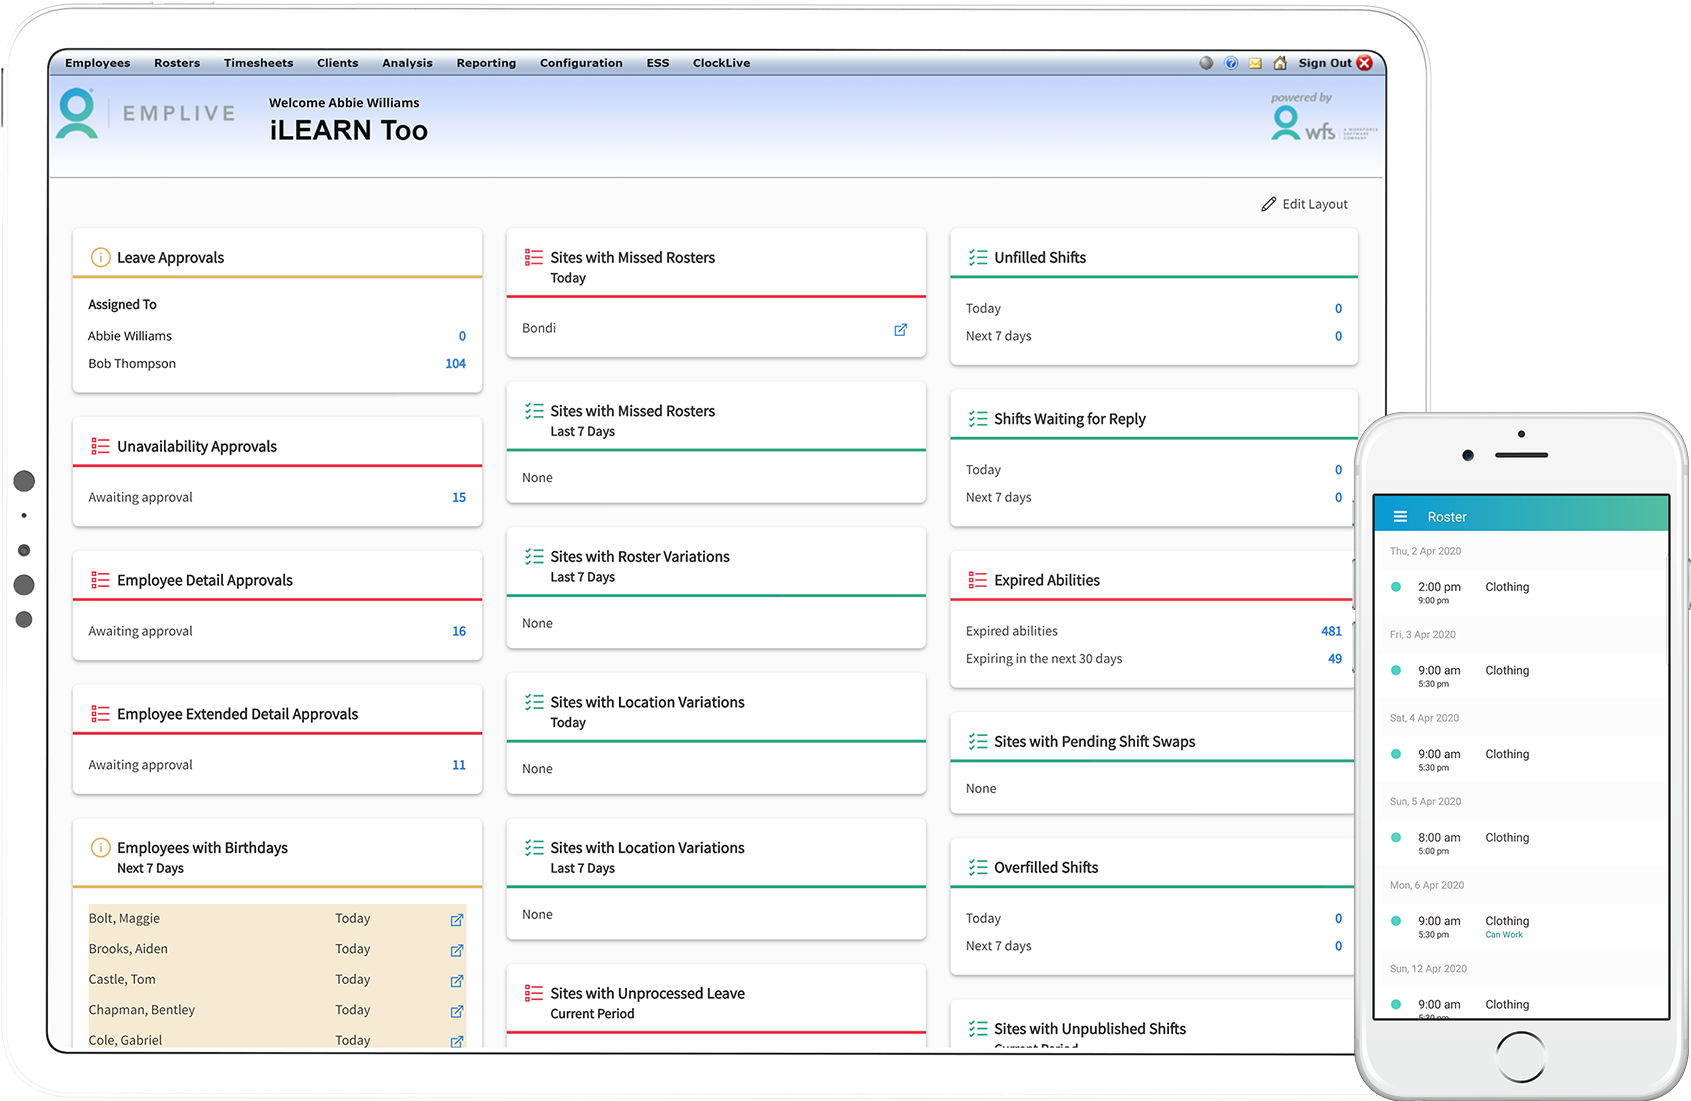Click the 481 expired abilities count
The height and width of the screenshot is (1101, 1691).
pos(1331,630)
